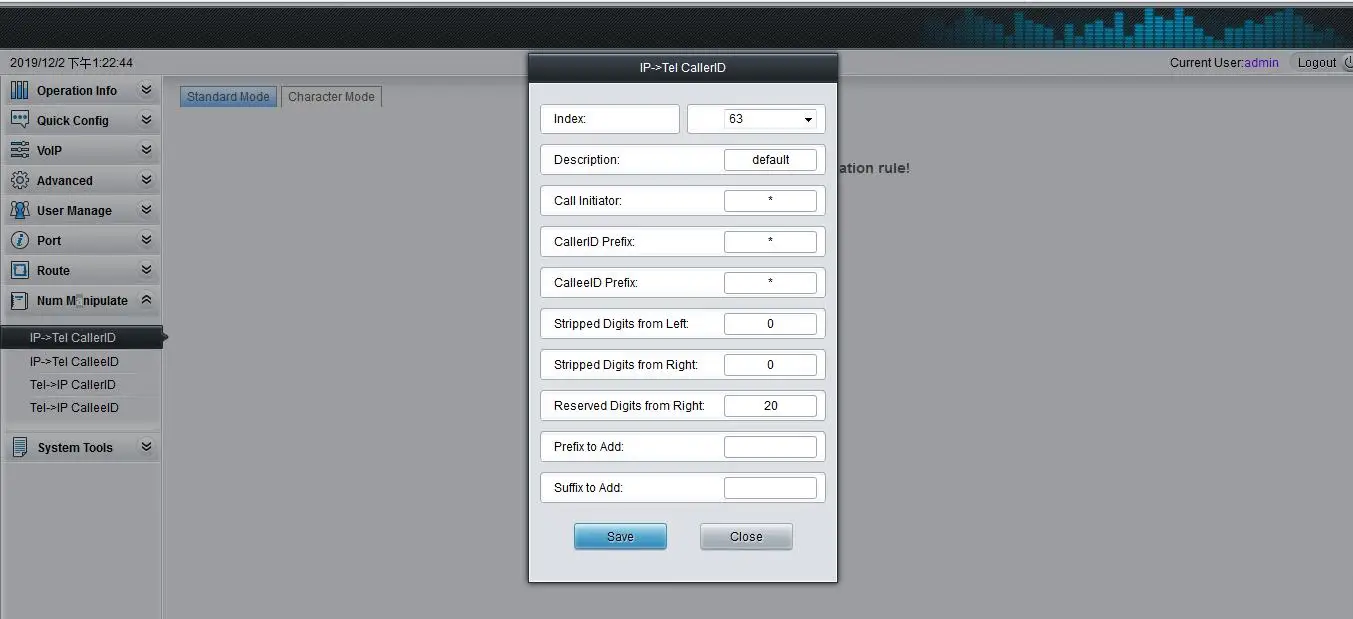Click the Quick Config chat icon
Image resolution: width=1353 pixels, height=619 pixels.
click(x=19, y=120)
